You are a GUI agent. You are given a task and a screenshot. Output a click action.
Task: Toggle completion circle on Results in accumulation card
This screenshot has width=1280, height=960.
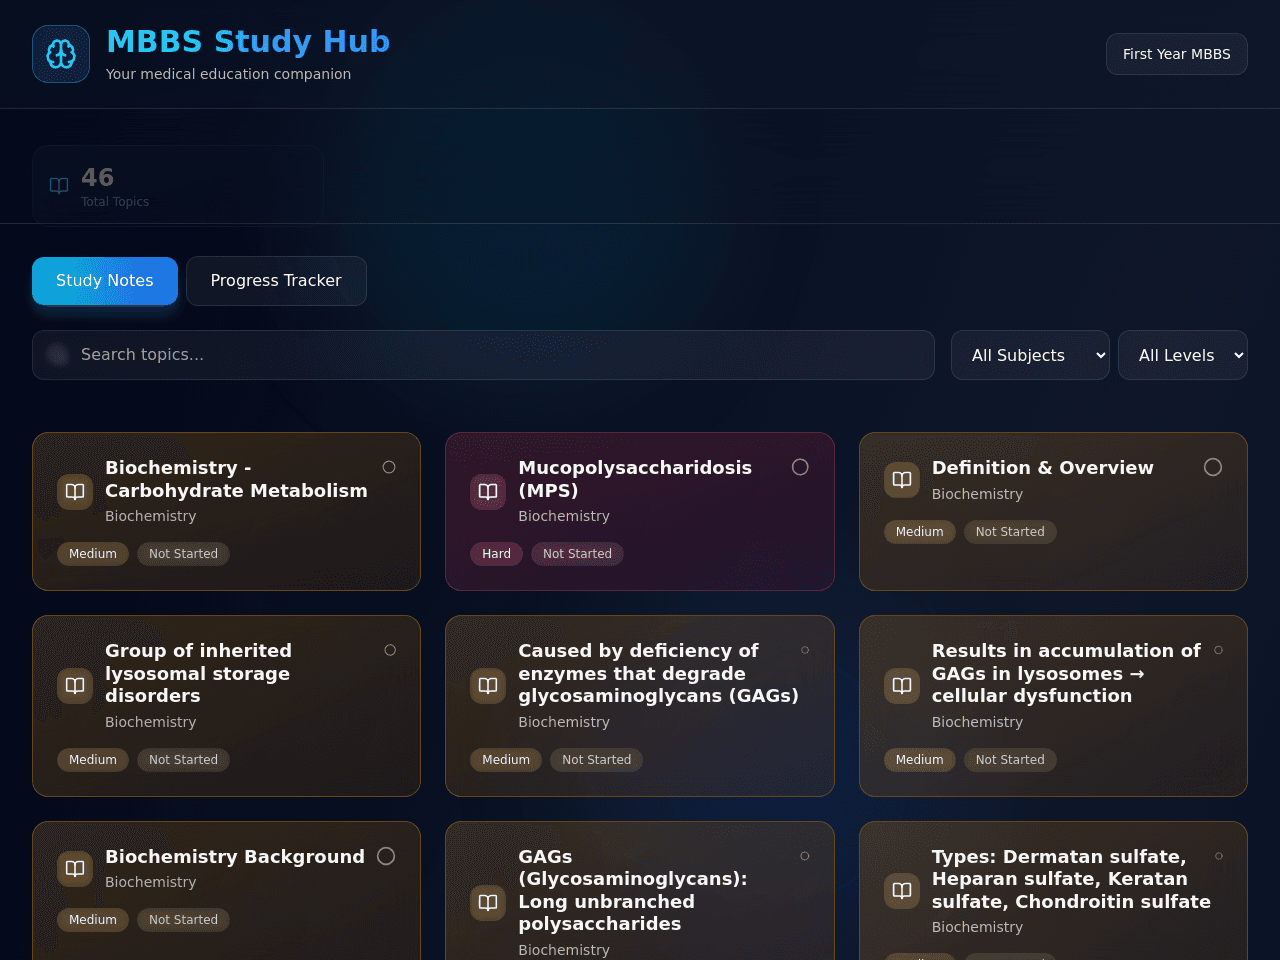coord(1219,650)
